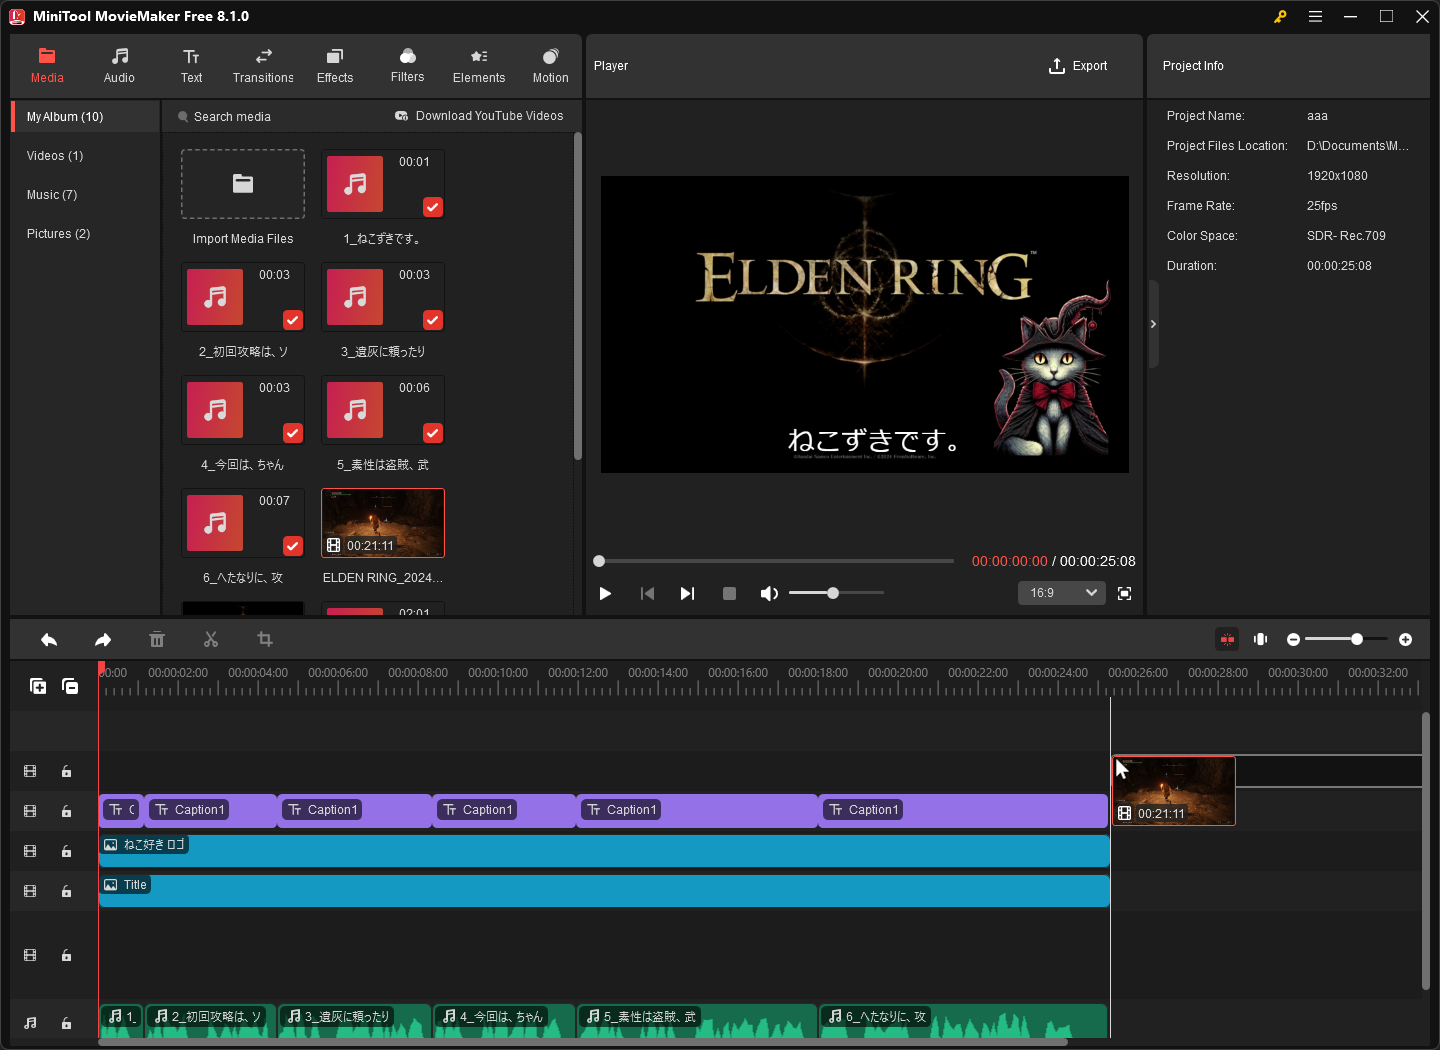1440x1050 pixels.
Task: Open the Motion tab
Action: pos(550,66)
